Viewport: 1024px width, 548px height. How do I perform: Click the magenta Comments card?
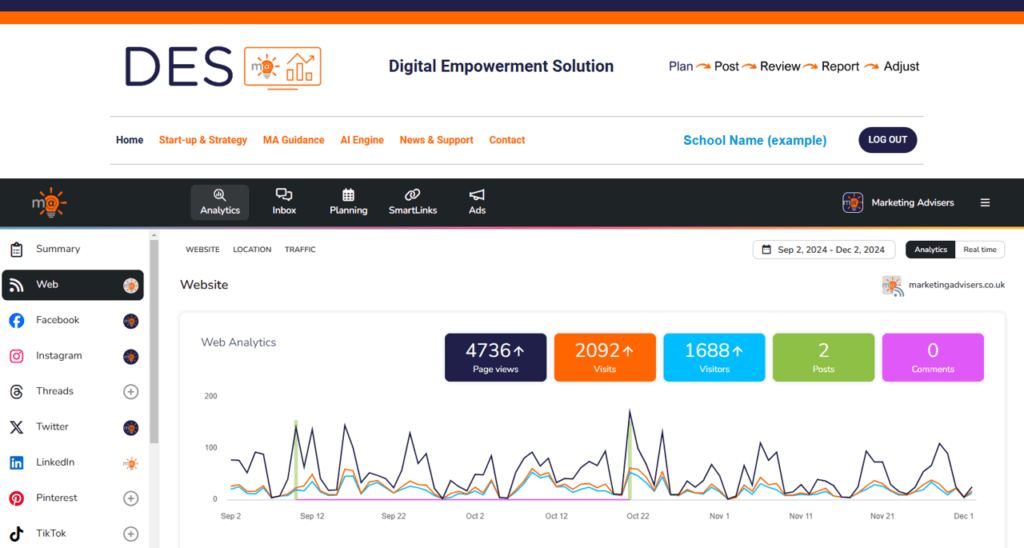(x=933, y=357)
